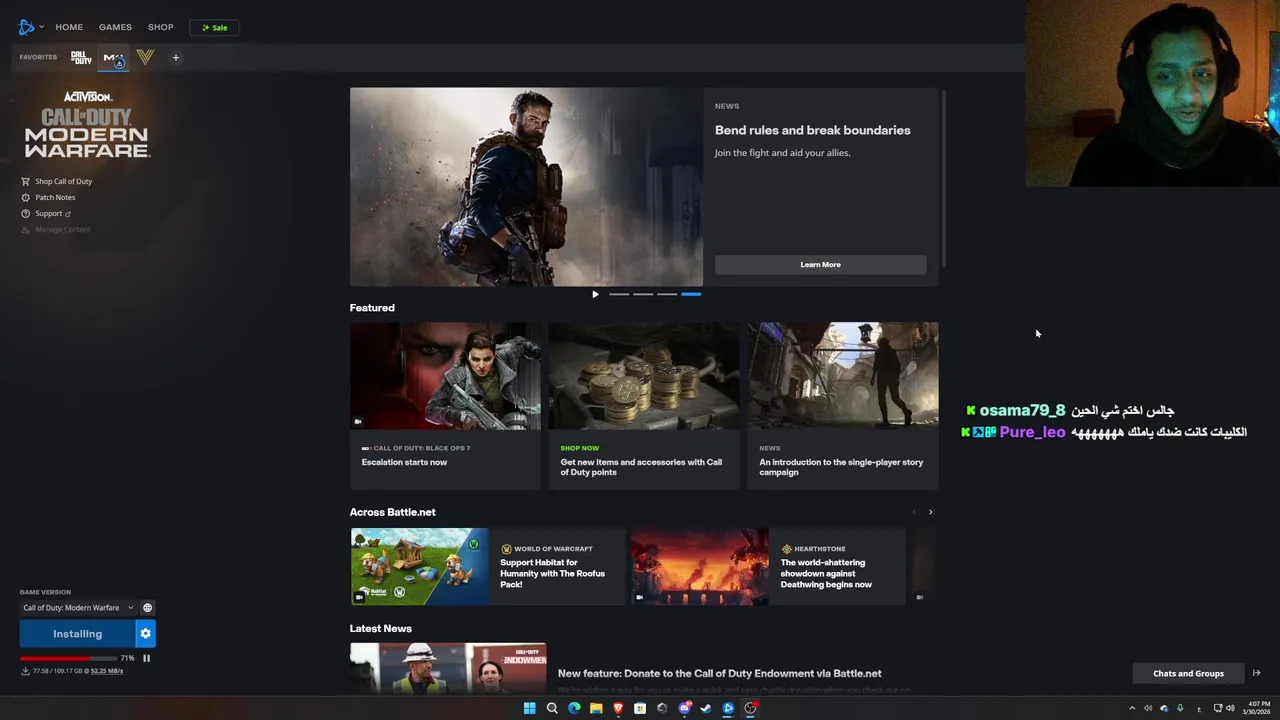Click 'Bend rules and break boundaries' headline
The image size is (1280, 720).
(812, 130)
